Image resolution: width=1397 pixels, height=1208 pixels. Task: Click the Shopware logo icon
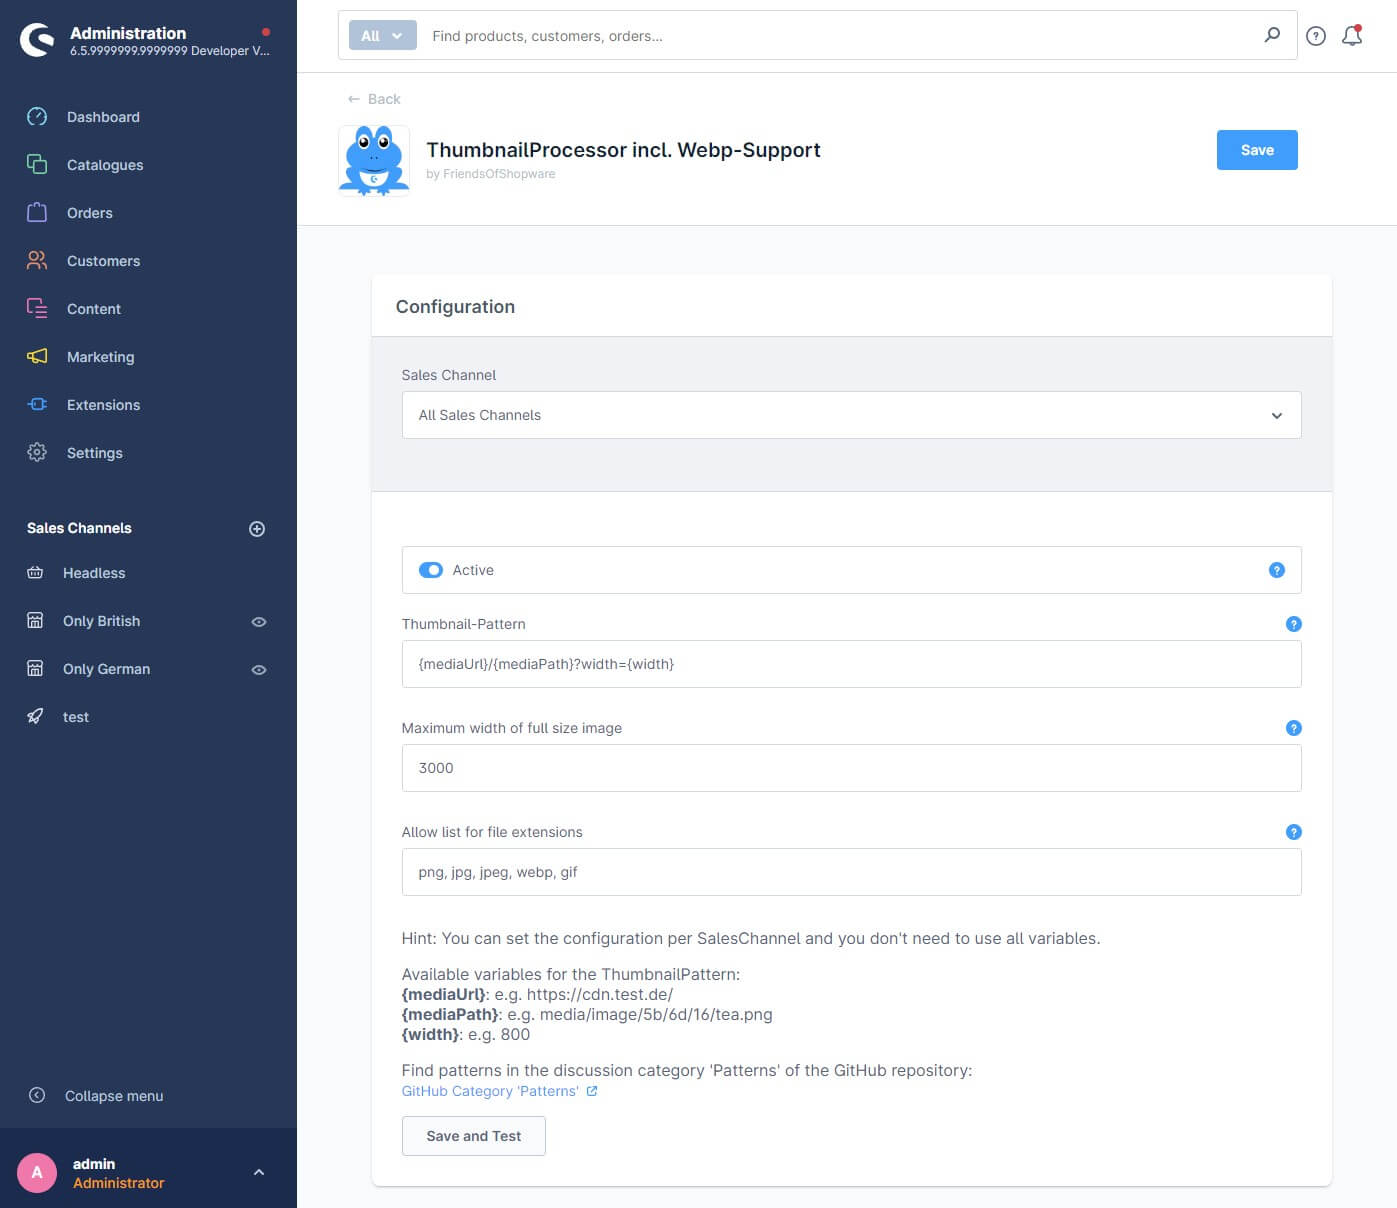(37, 40)
